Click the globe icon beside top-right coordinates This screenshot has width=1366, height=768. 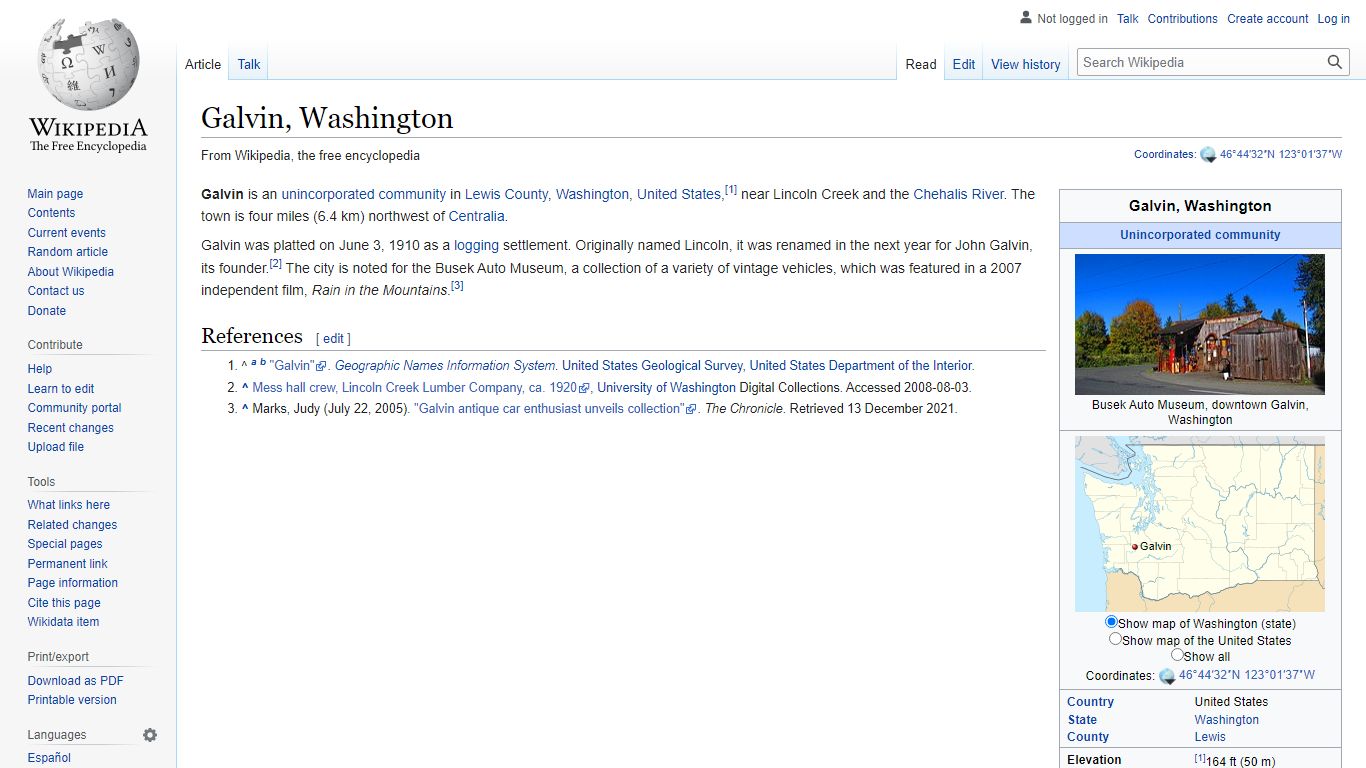1208,155
